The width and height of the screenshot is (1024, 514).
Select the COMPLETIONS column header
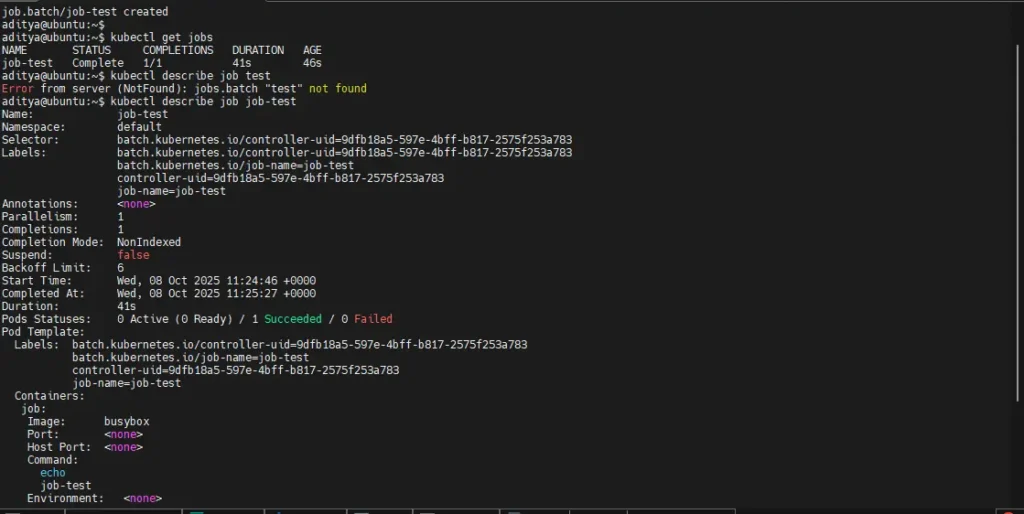(x=177, y=50)
